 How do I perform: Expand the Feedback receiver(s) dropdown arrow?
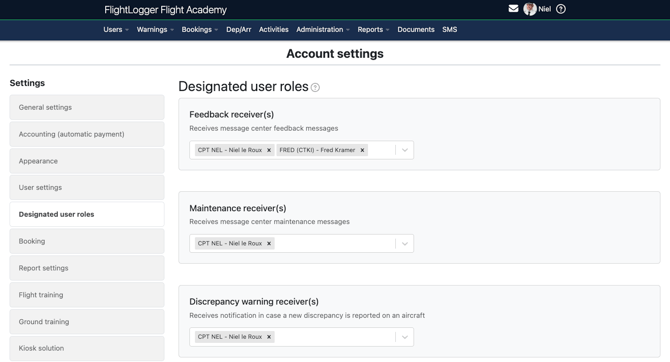(x=405, y=150)
